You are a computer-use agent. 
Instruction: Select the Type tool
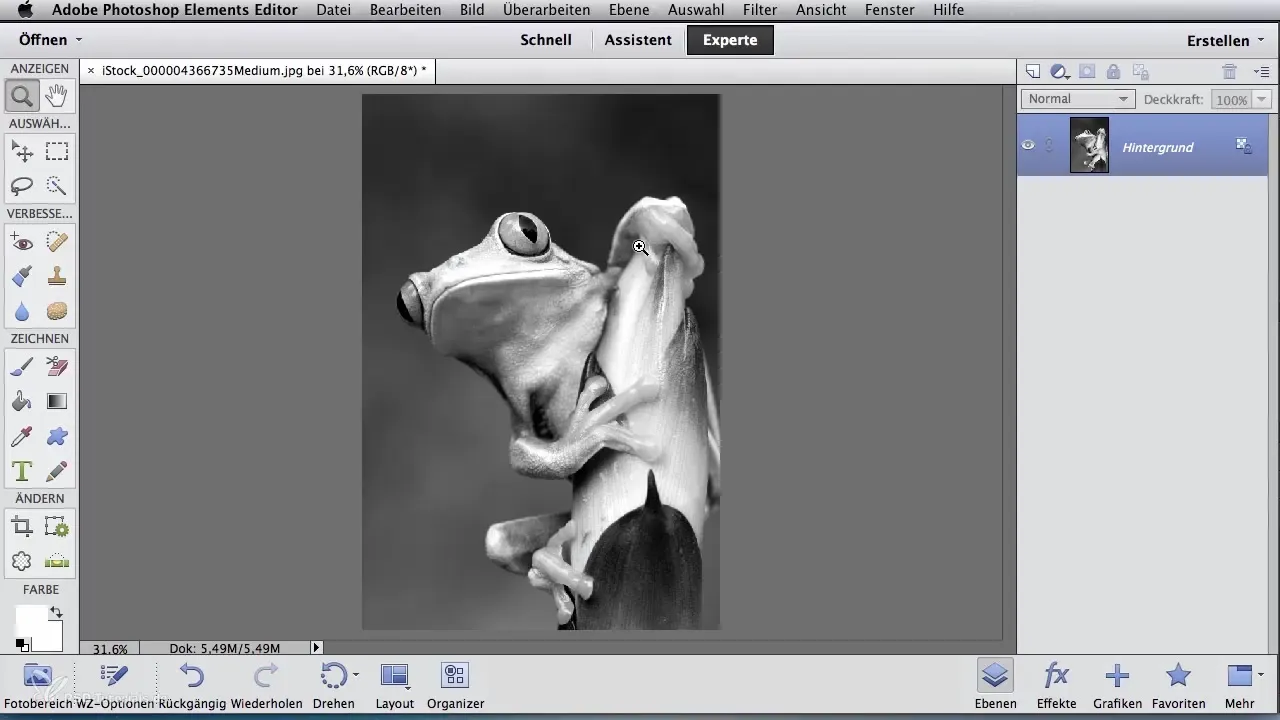point(22,470)
